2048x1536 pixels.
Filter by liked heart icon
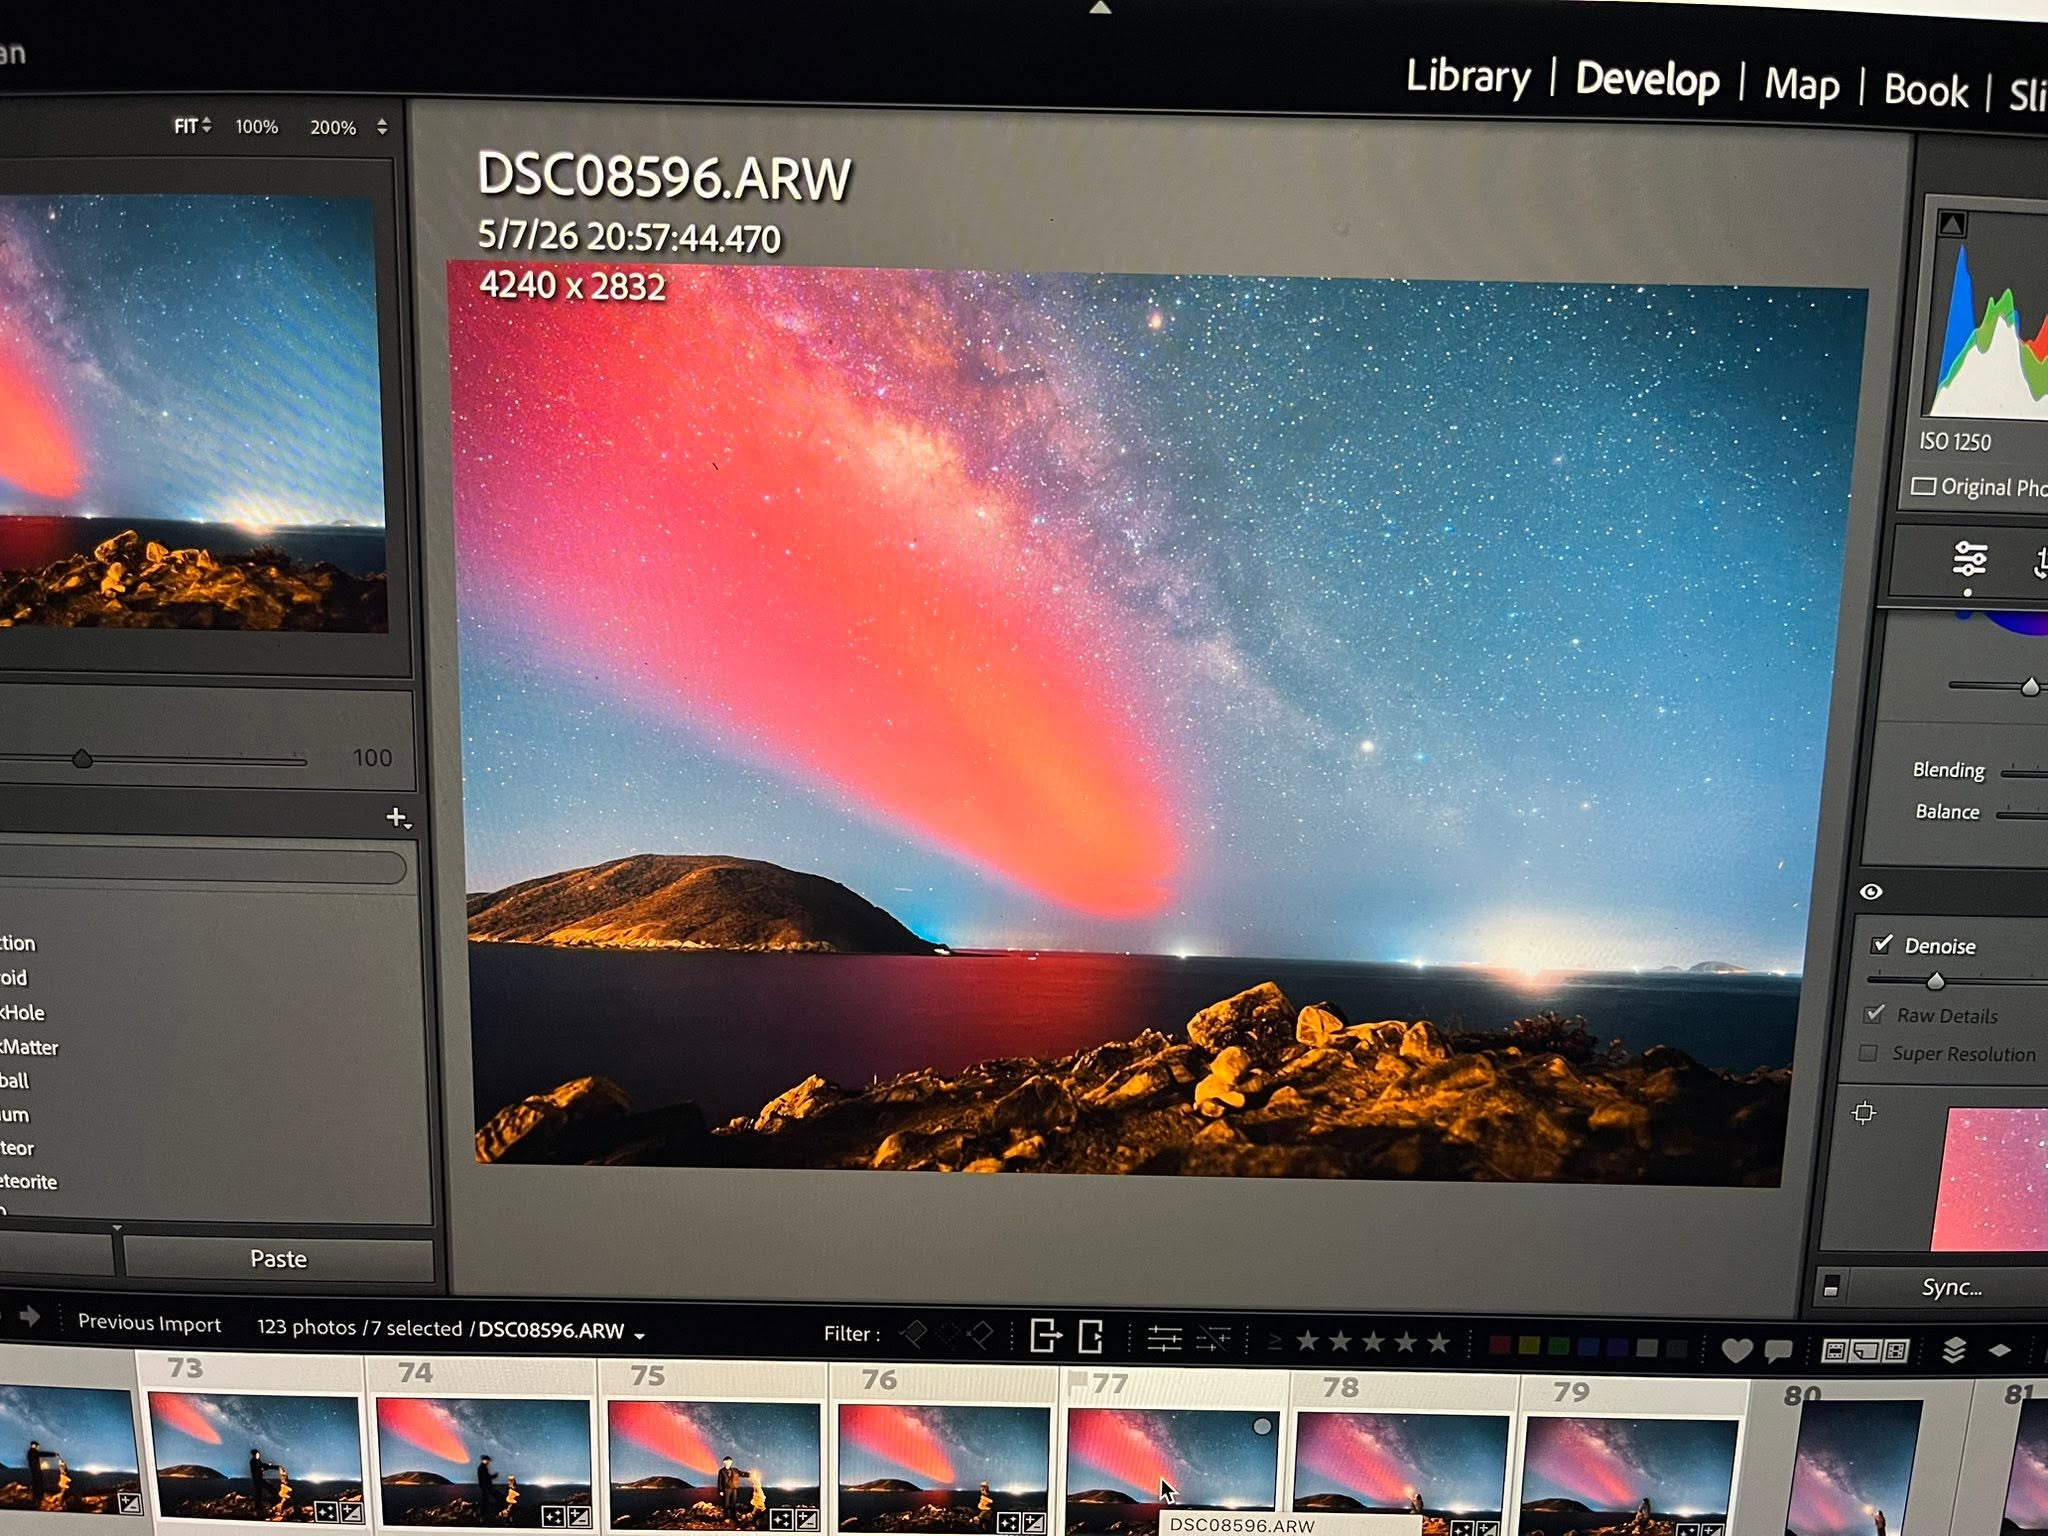click(1737, 1351)
